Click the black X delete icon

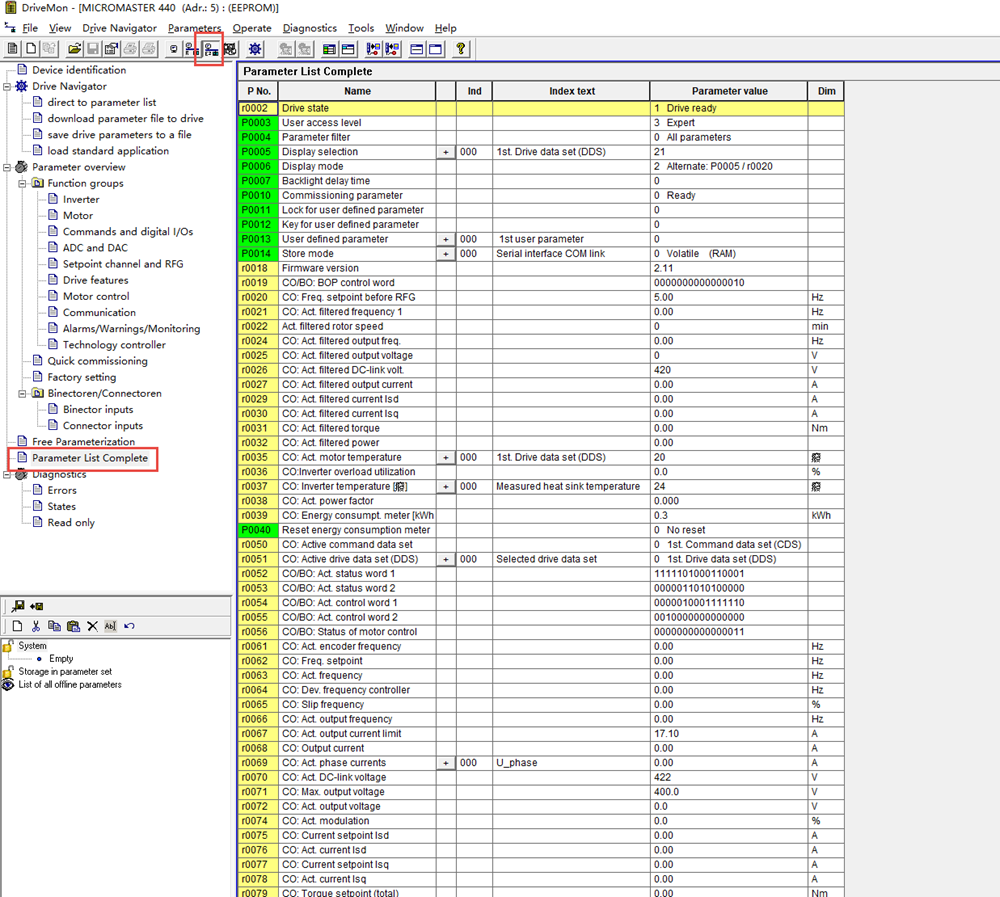[92, 626]
